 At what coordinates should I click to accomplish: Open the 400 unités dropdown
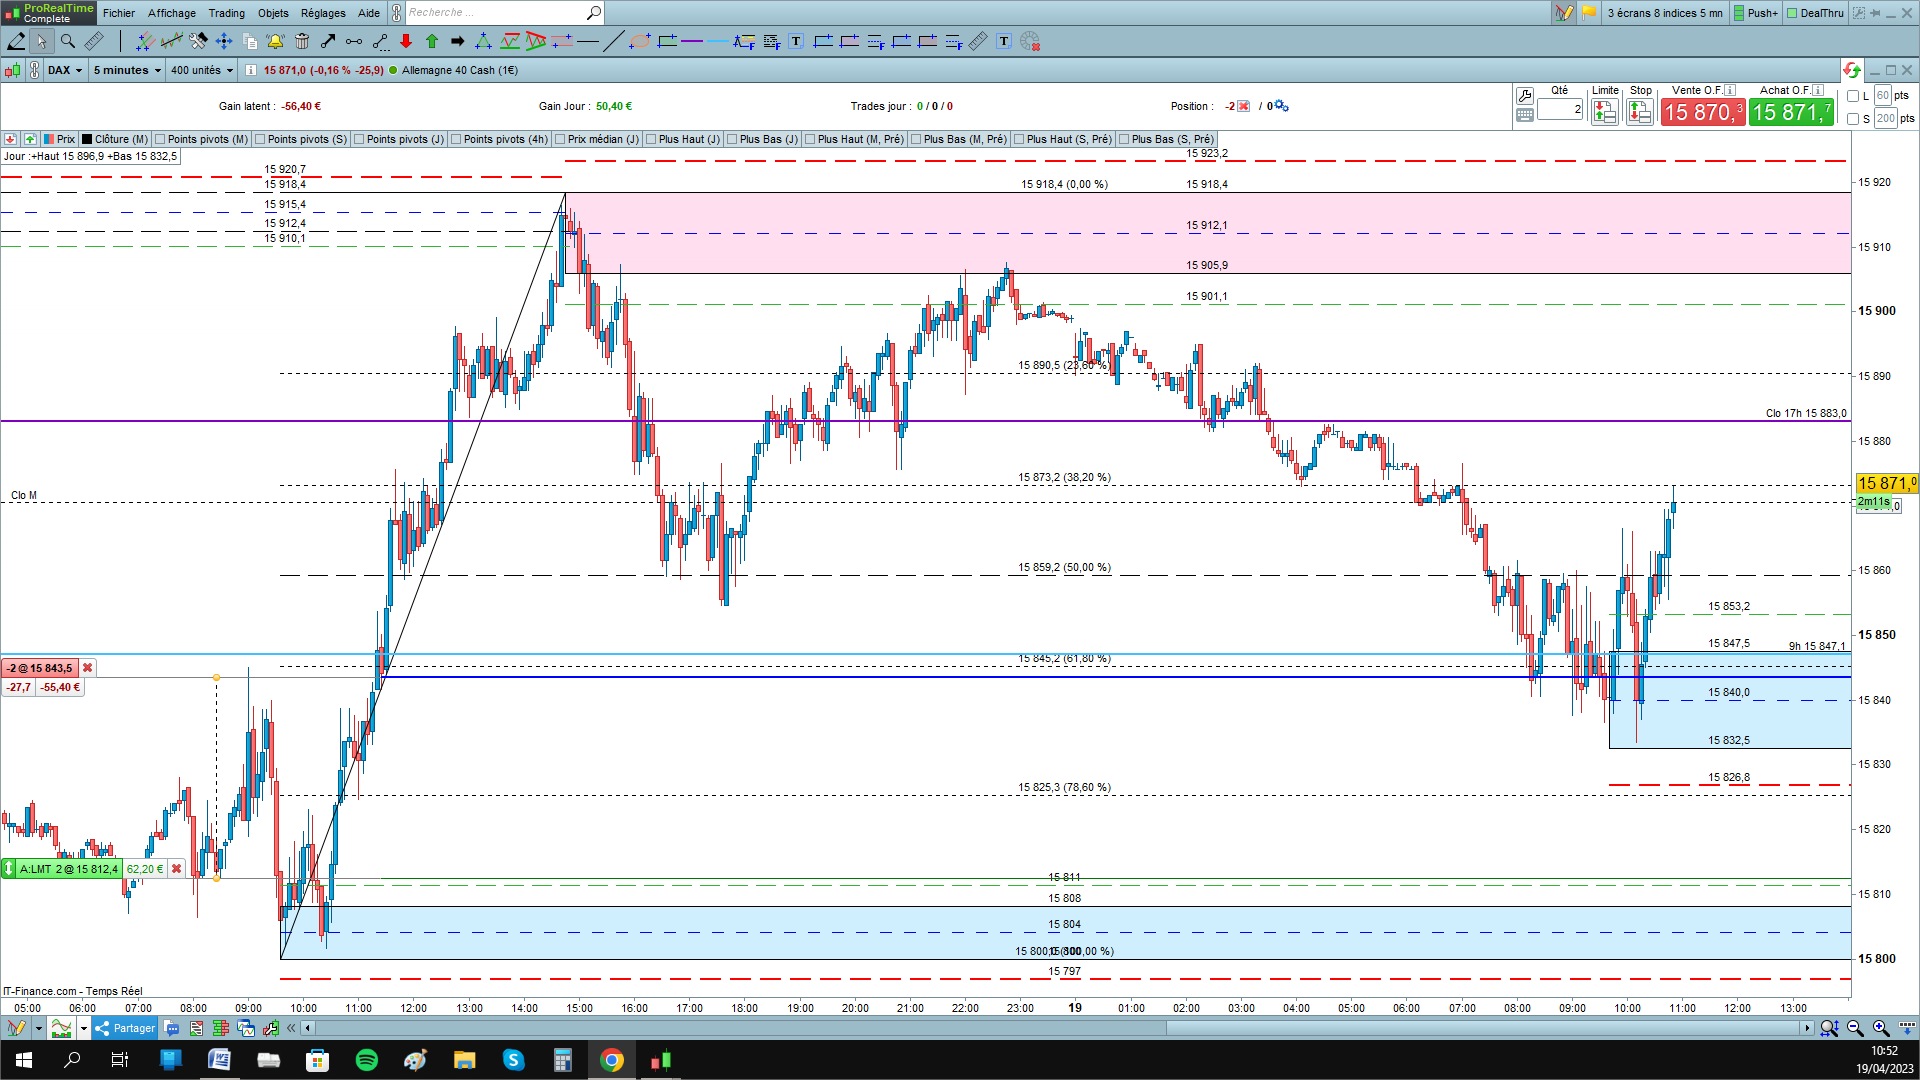click(x=201, y=70)
